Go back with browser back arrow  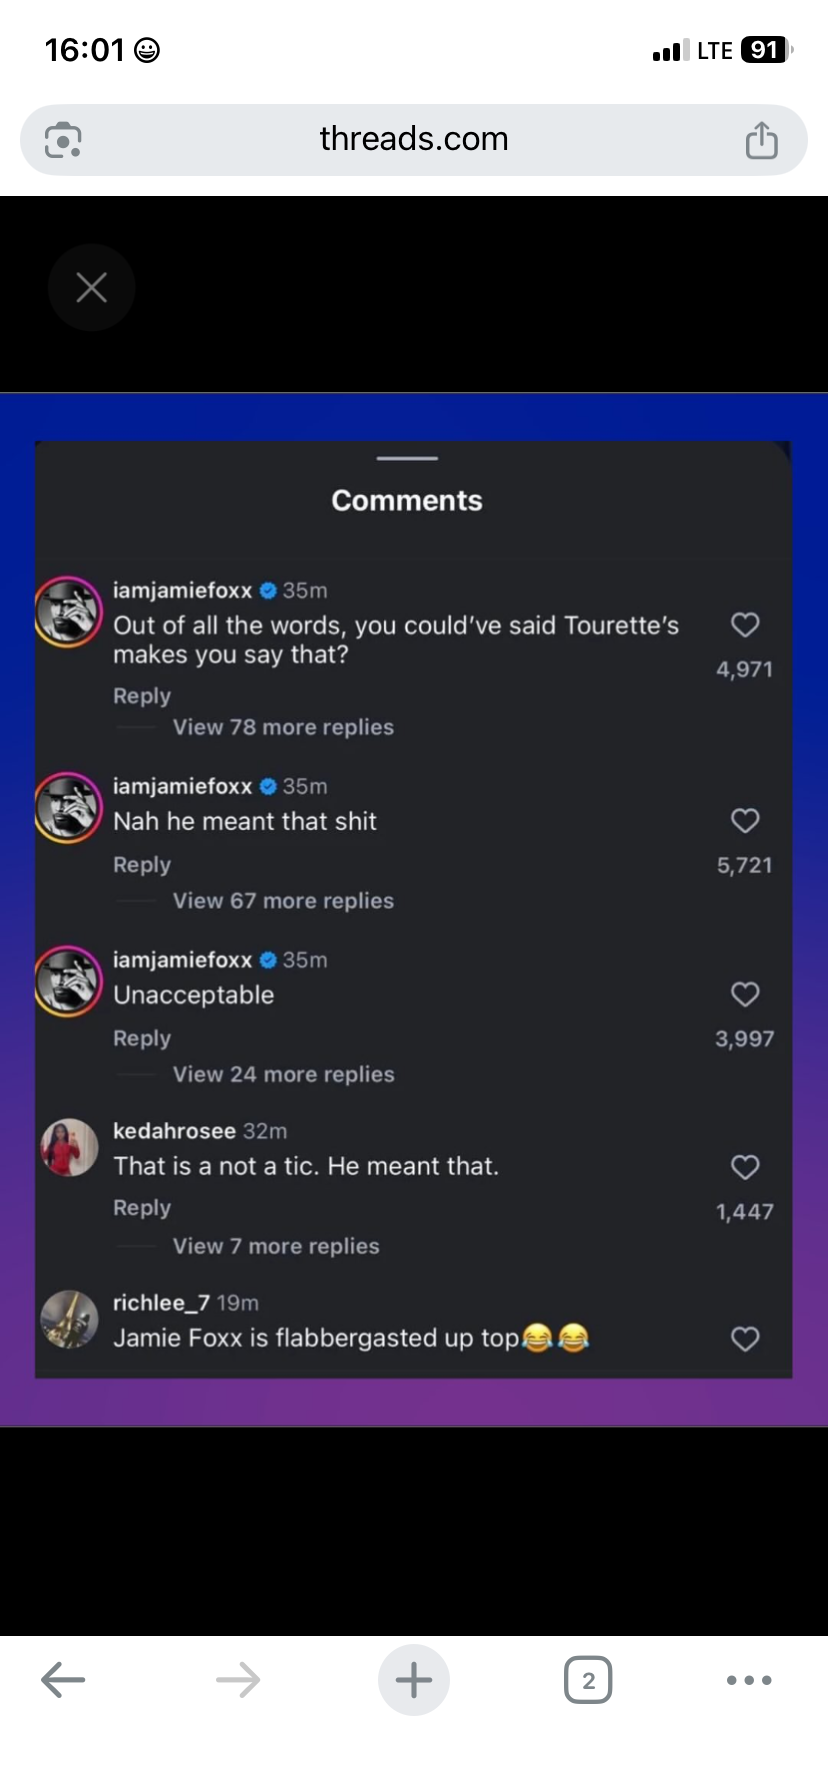(x=63, y=1680)
